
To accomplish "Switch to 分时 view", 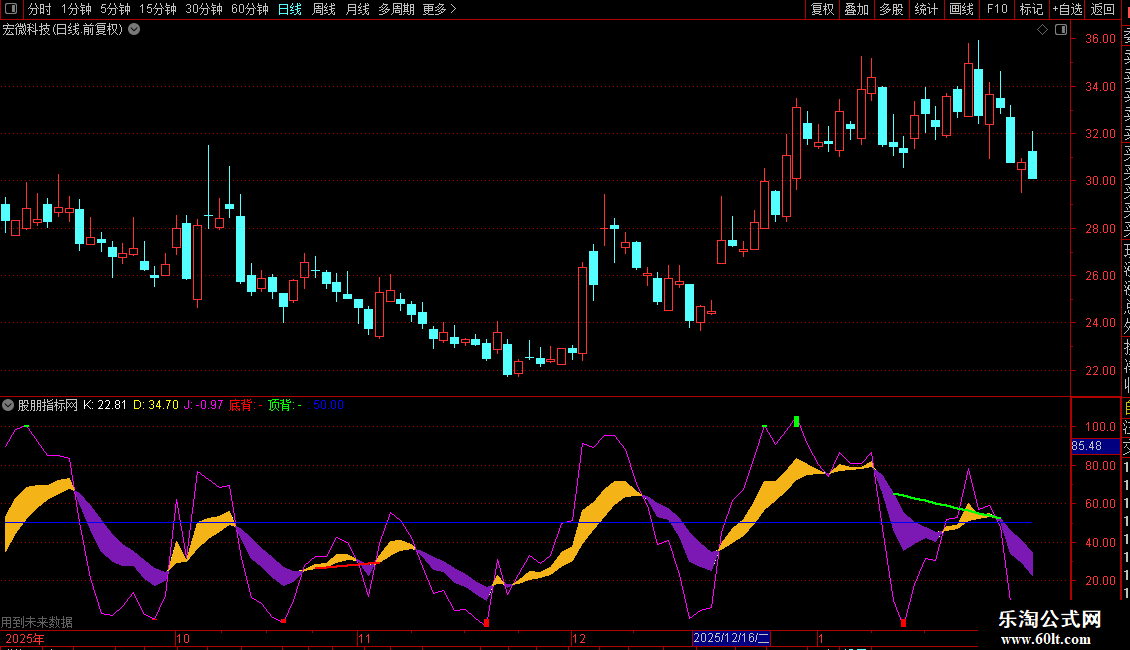I will point(40,9).
